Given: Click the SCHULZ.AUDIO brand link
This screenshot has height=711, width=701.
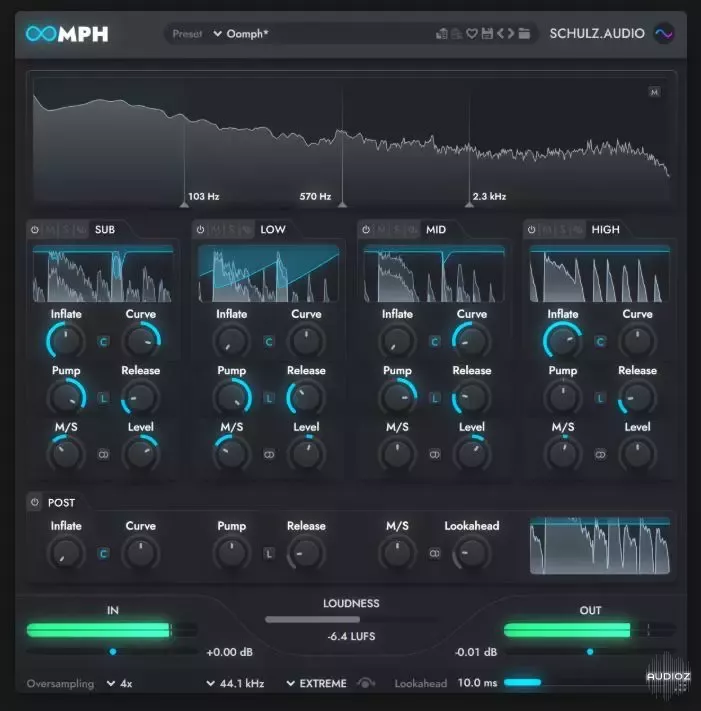Looking at the screenshot, I should click(x=596, y=34).
